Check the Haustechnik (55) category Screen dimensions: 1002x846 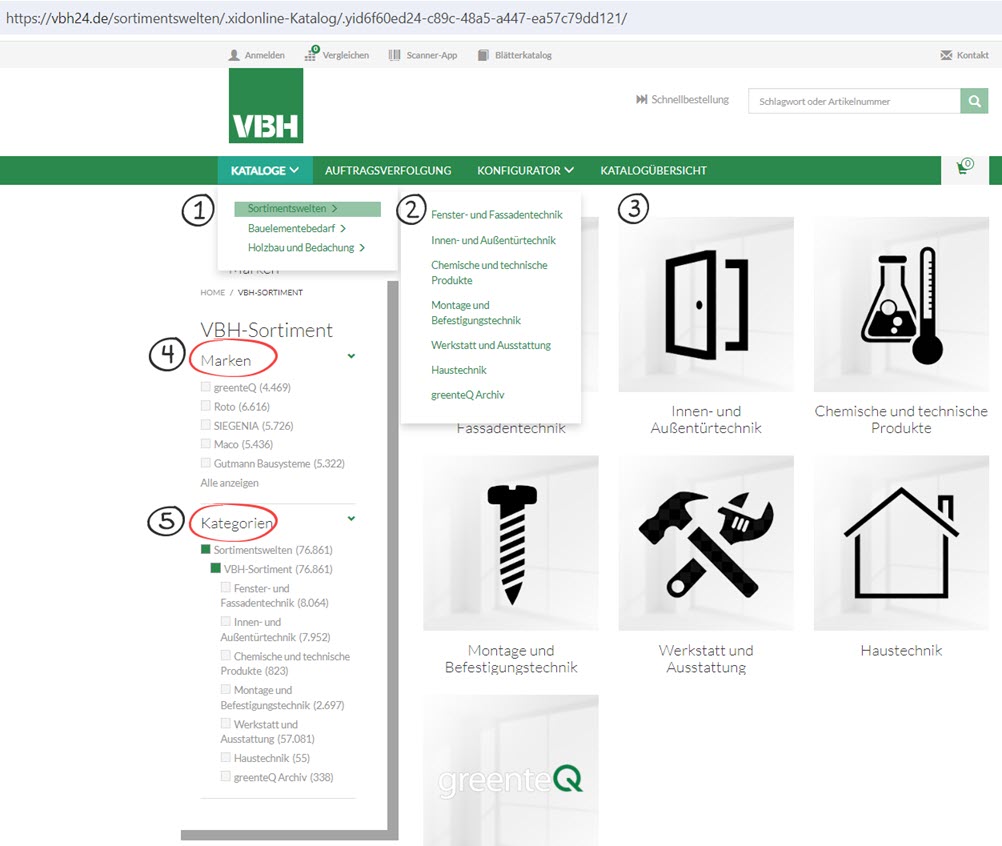226,757
